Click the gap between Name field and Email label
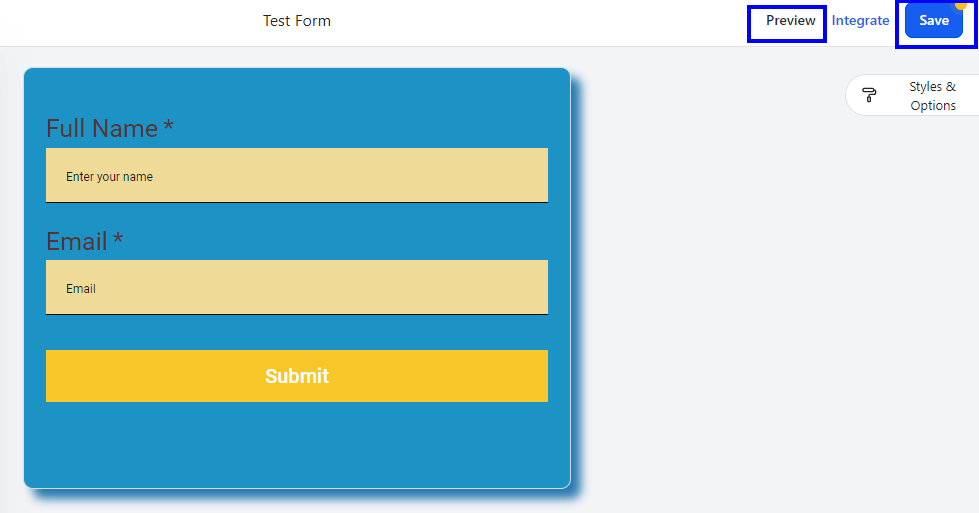 [297, 215]
